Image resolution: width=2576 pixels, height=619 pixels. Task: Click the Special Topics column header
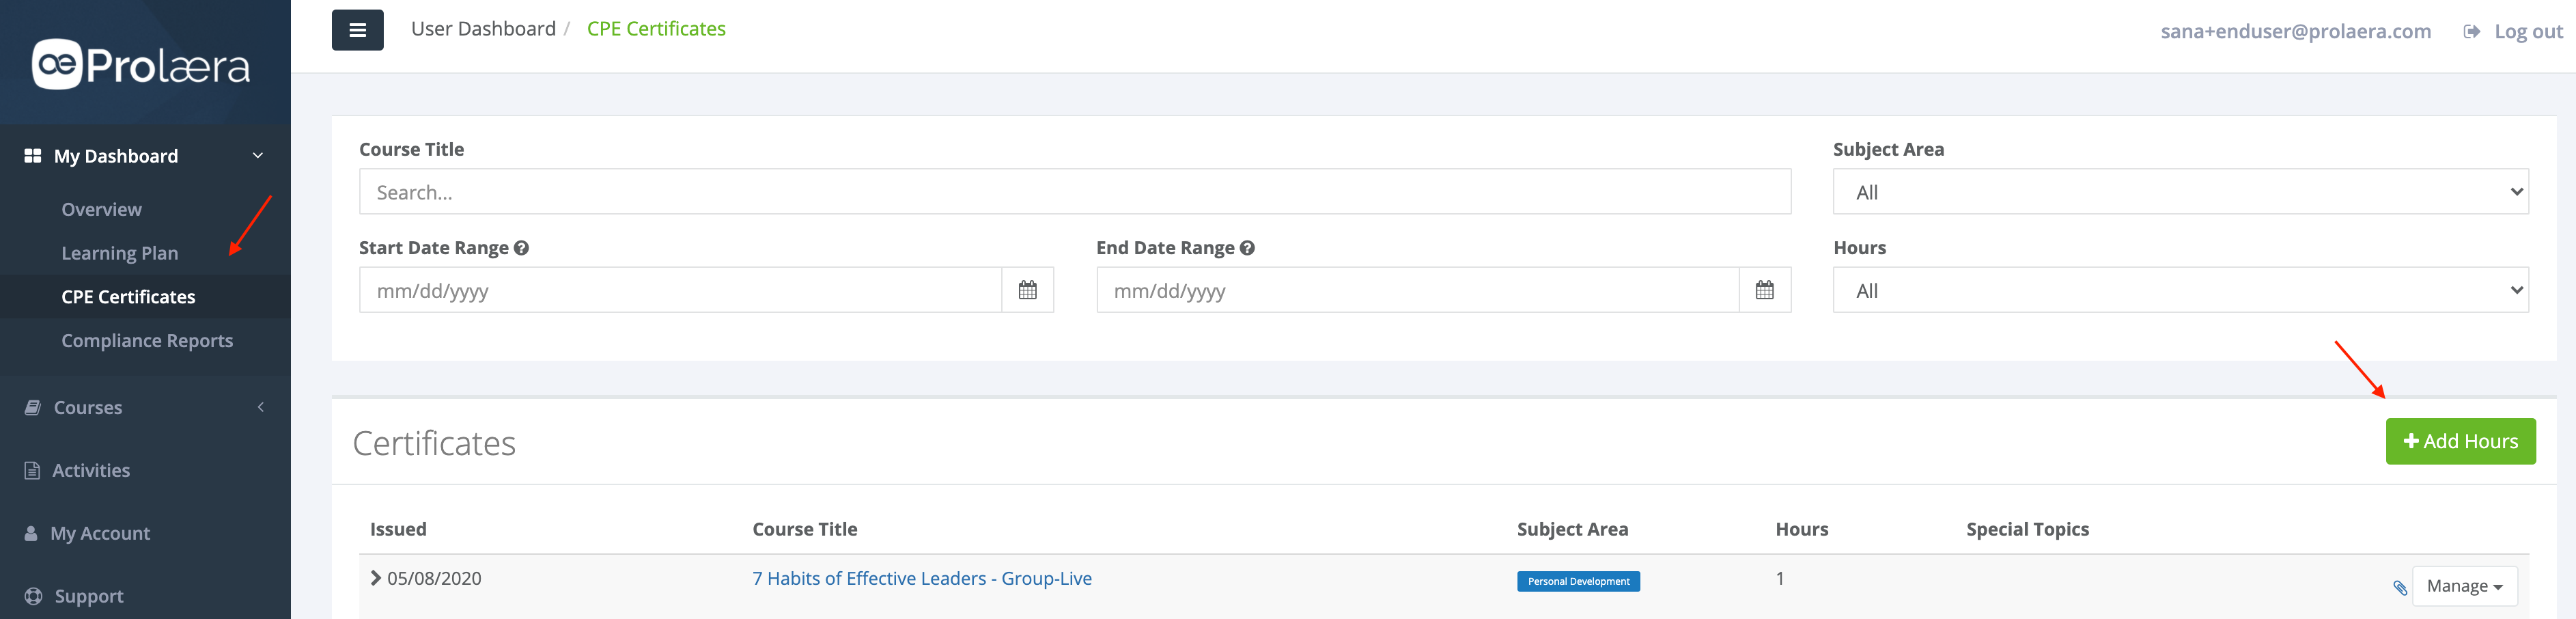2027,529
